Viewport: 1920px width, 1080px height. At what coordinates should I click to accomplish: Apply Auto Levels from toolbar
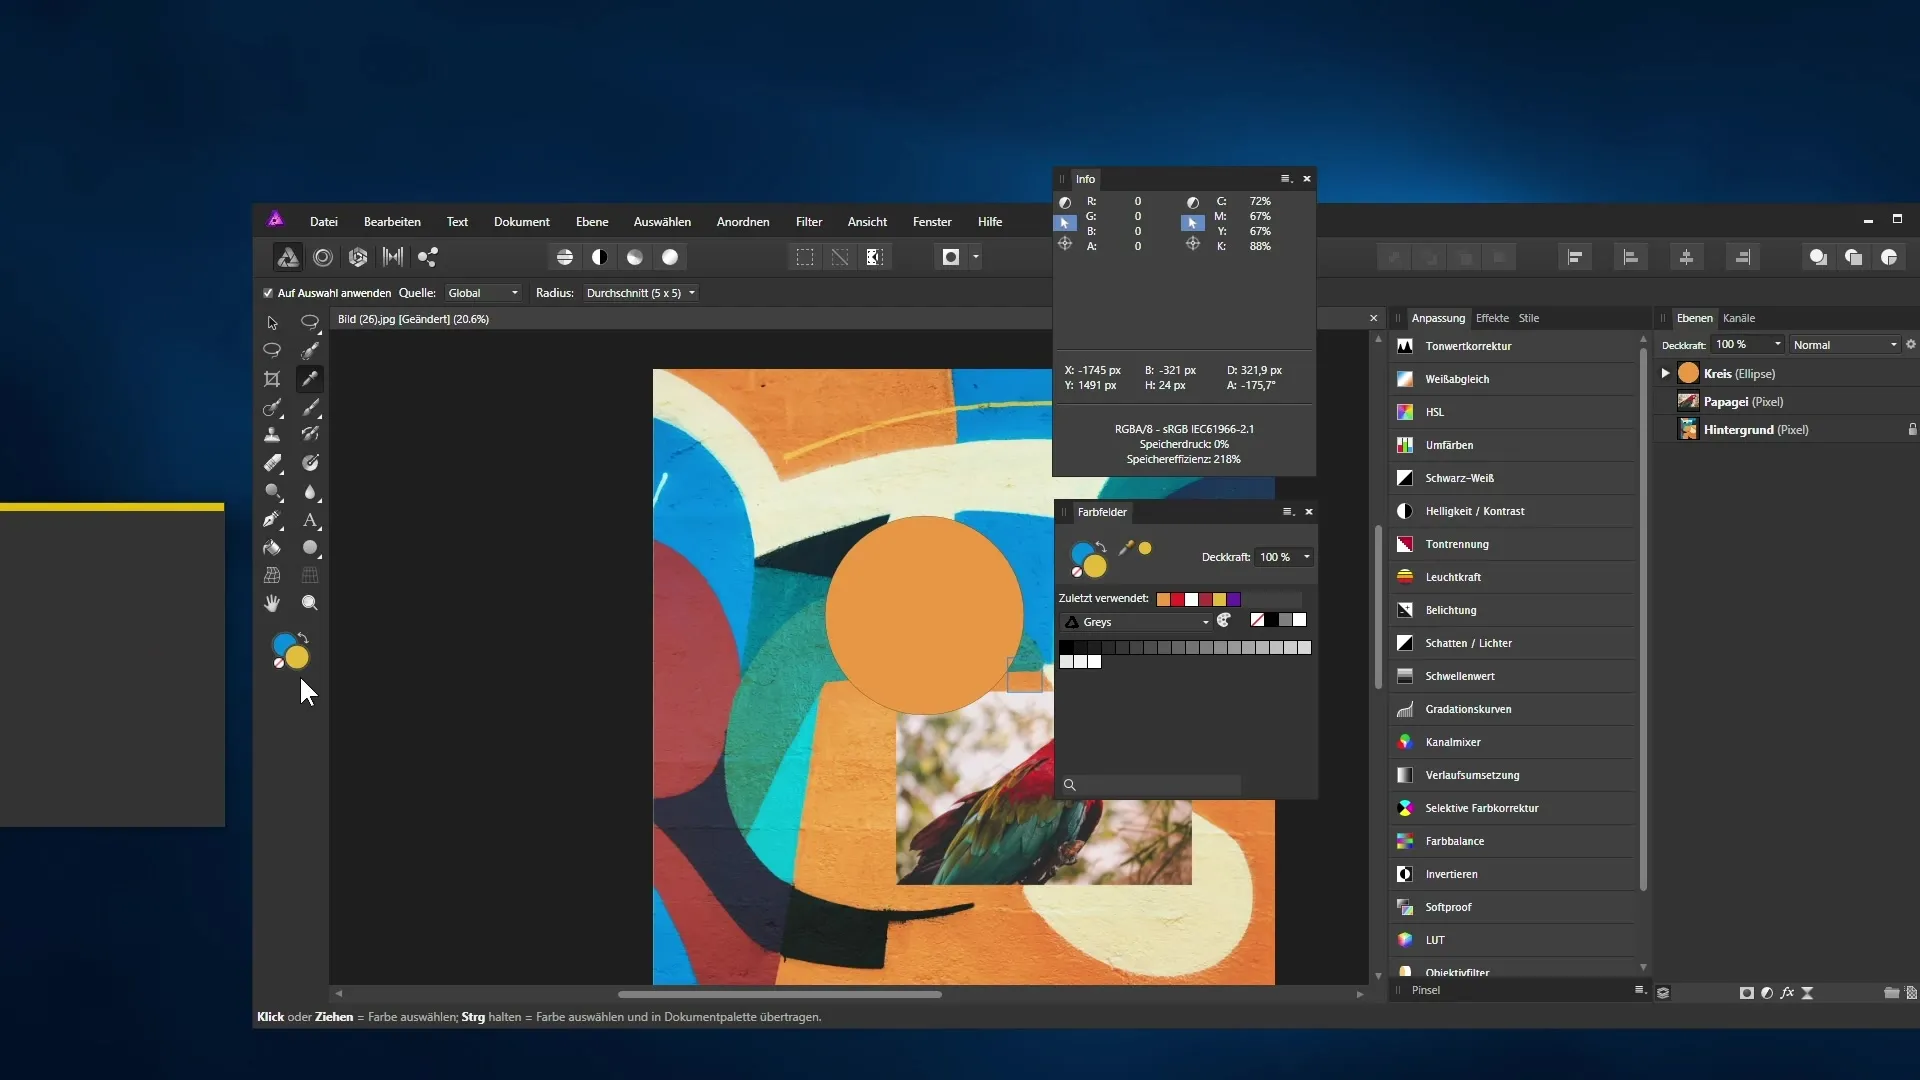coord(565,257)
